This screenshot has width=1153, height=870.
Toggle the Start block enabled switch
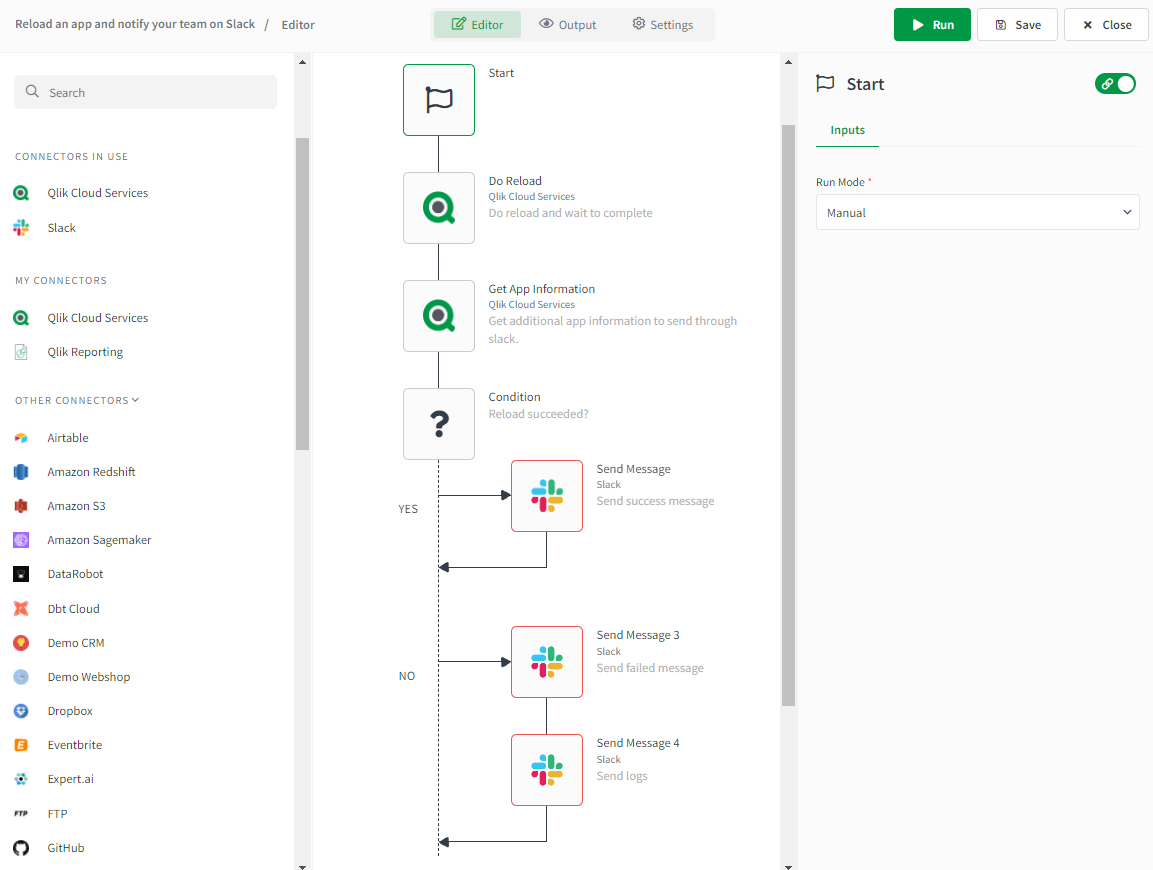tap(1115, 84)
